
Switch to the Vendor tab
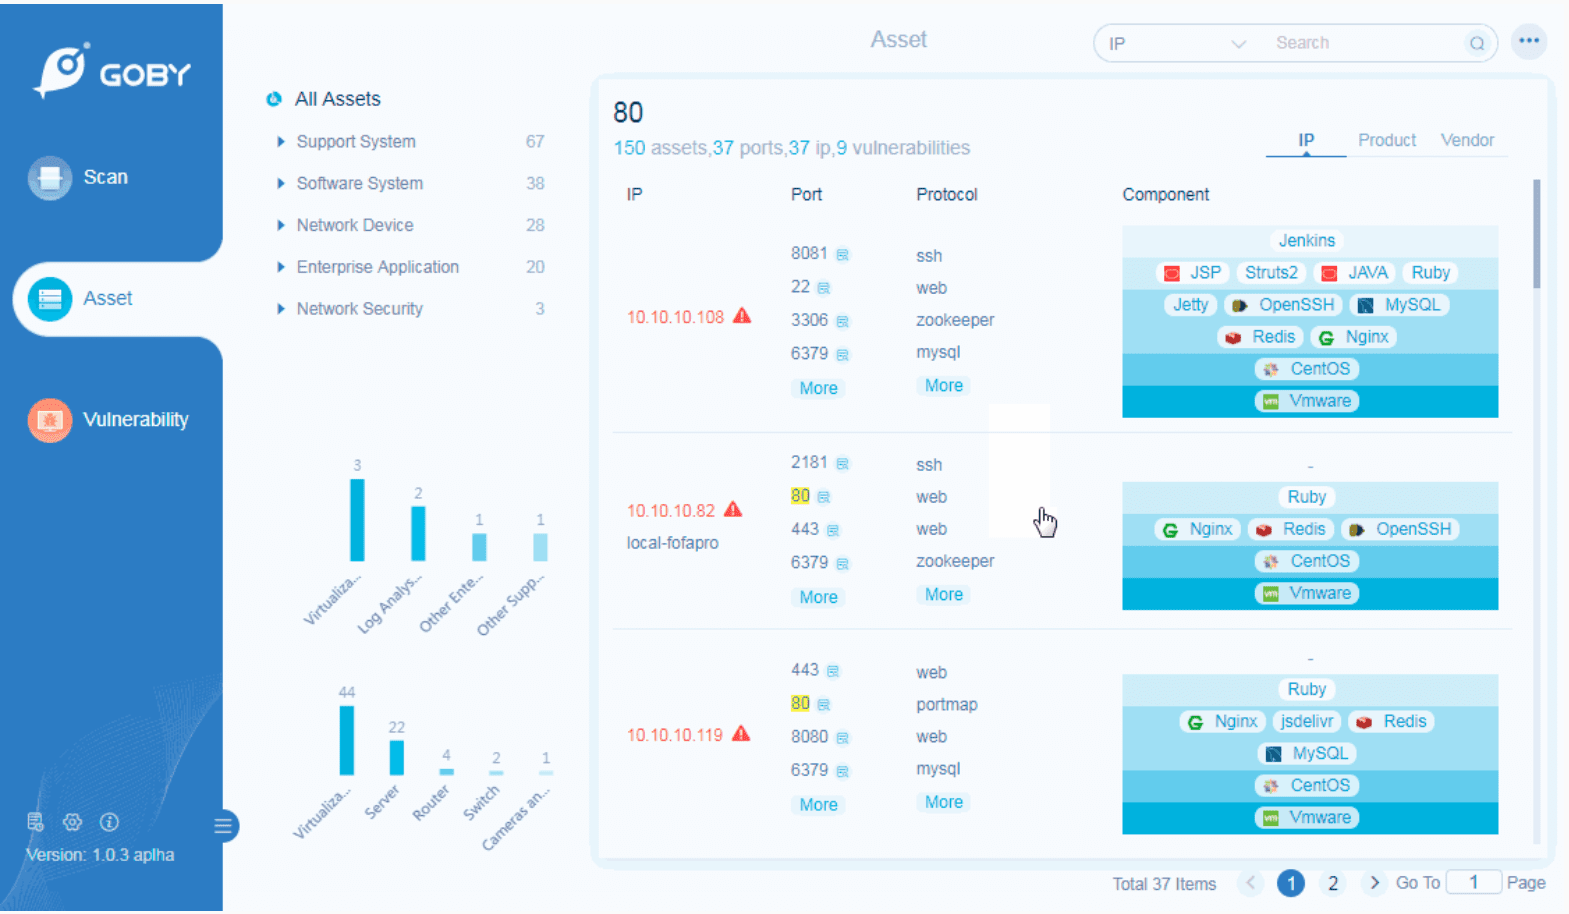point(1466,141)
